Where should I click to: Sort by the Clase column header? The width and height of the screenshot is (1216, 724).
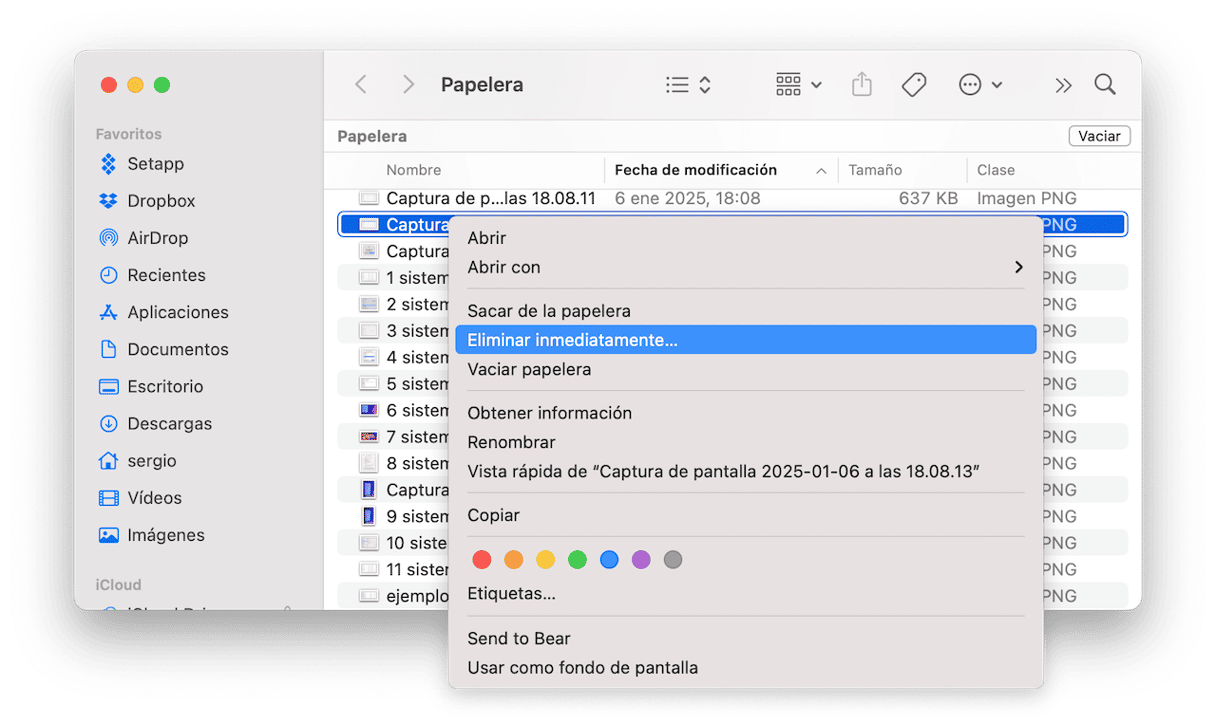pos(996,170)
